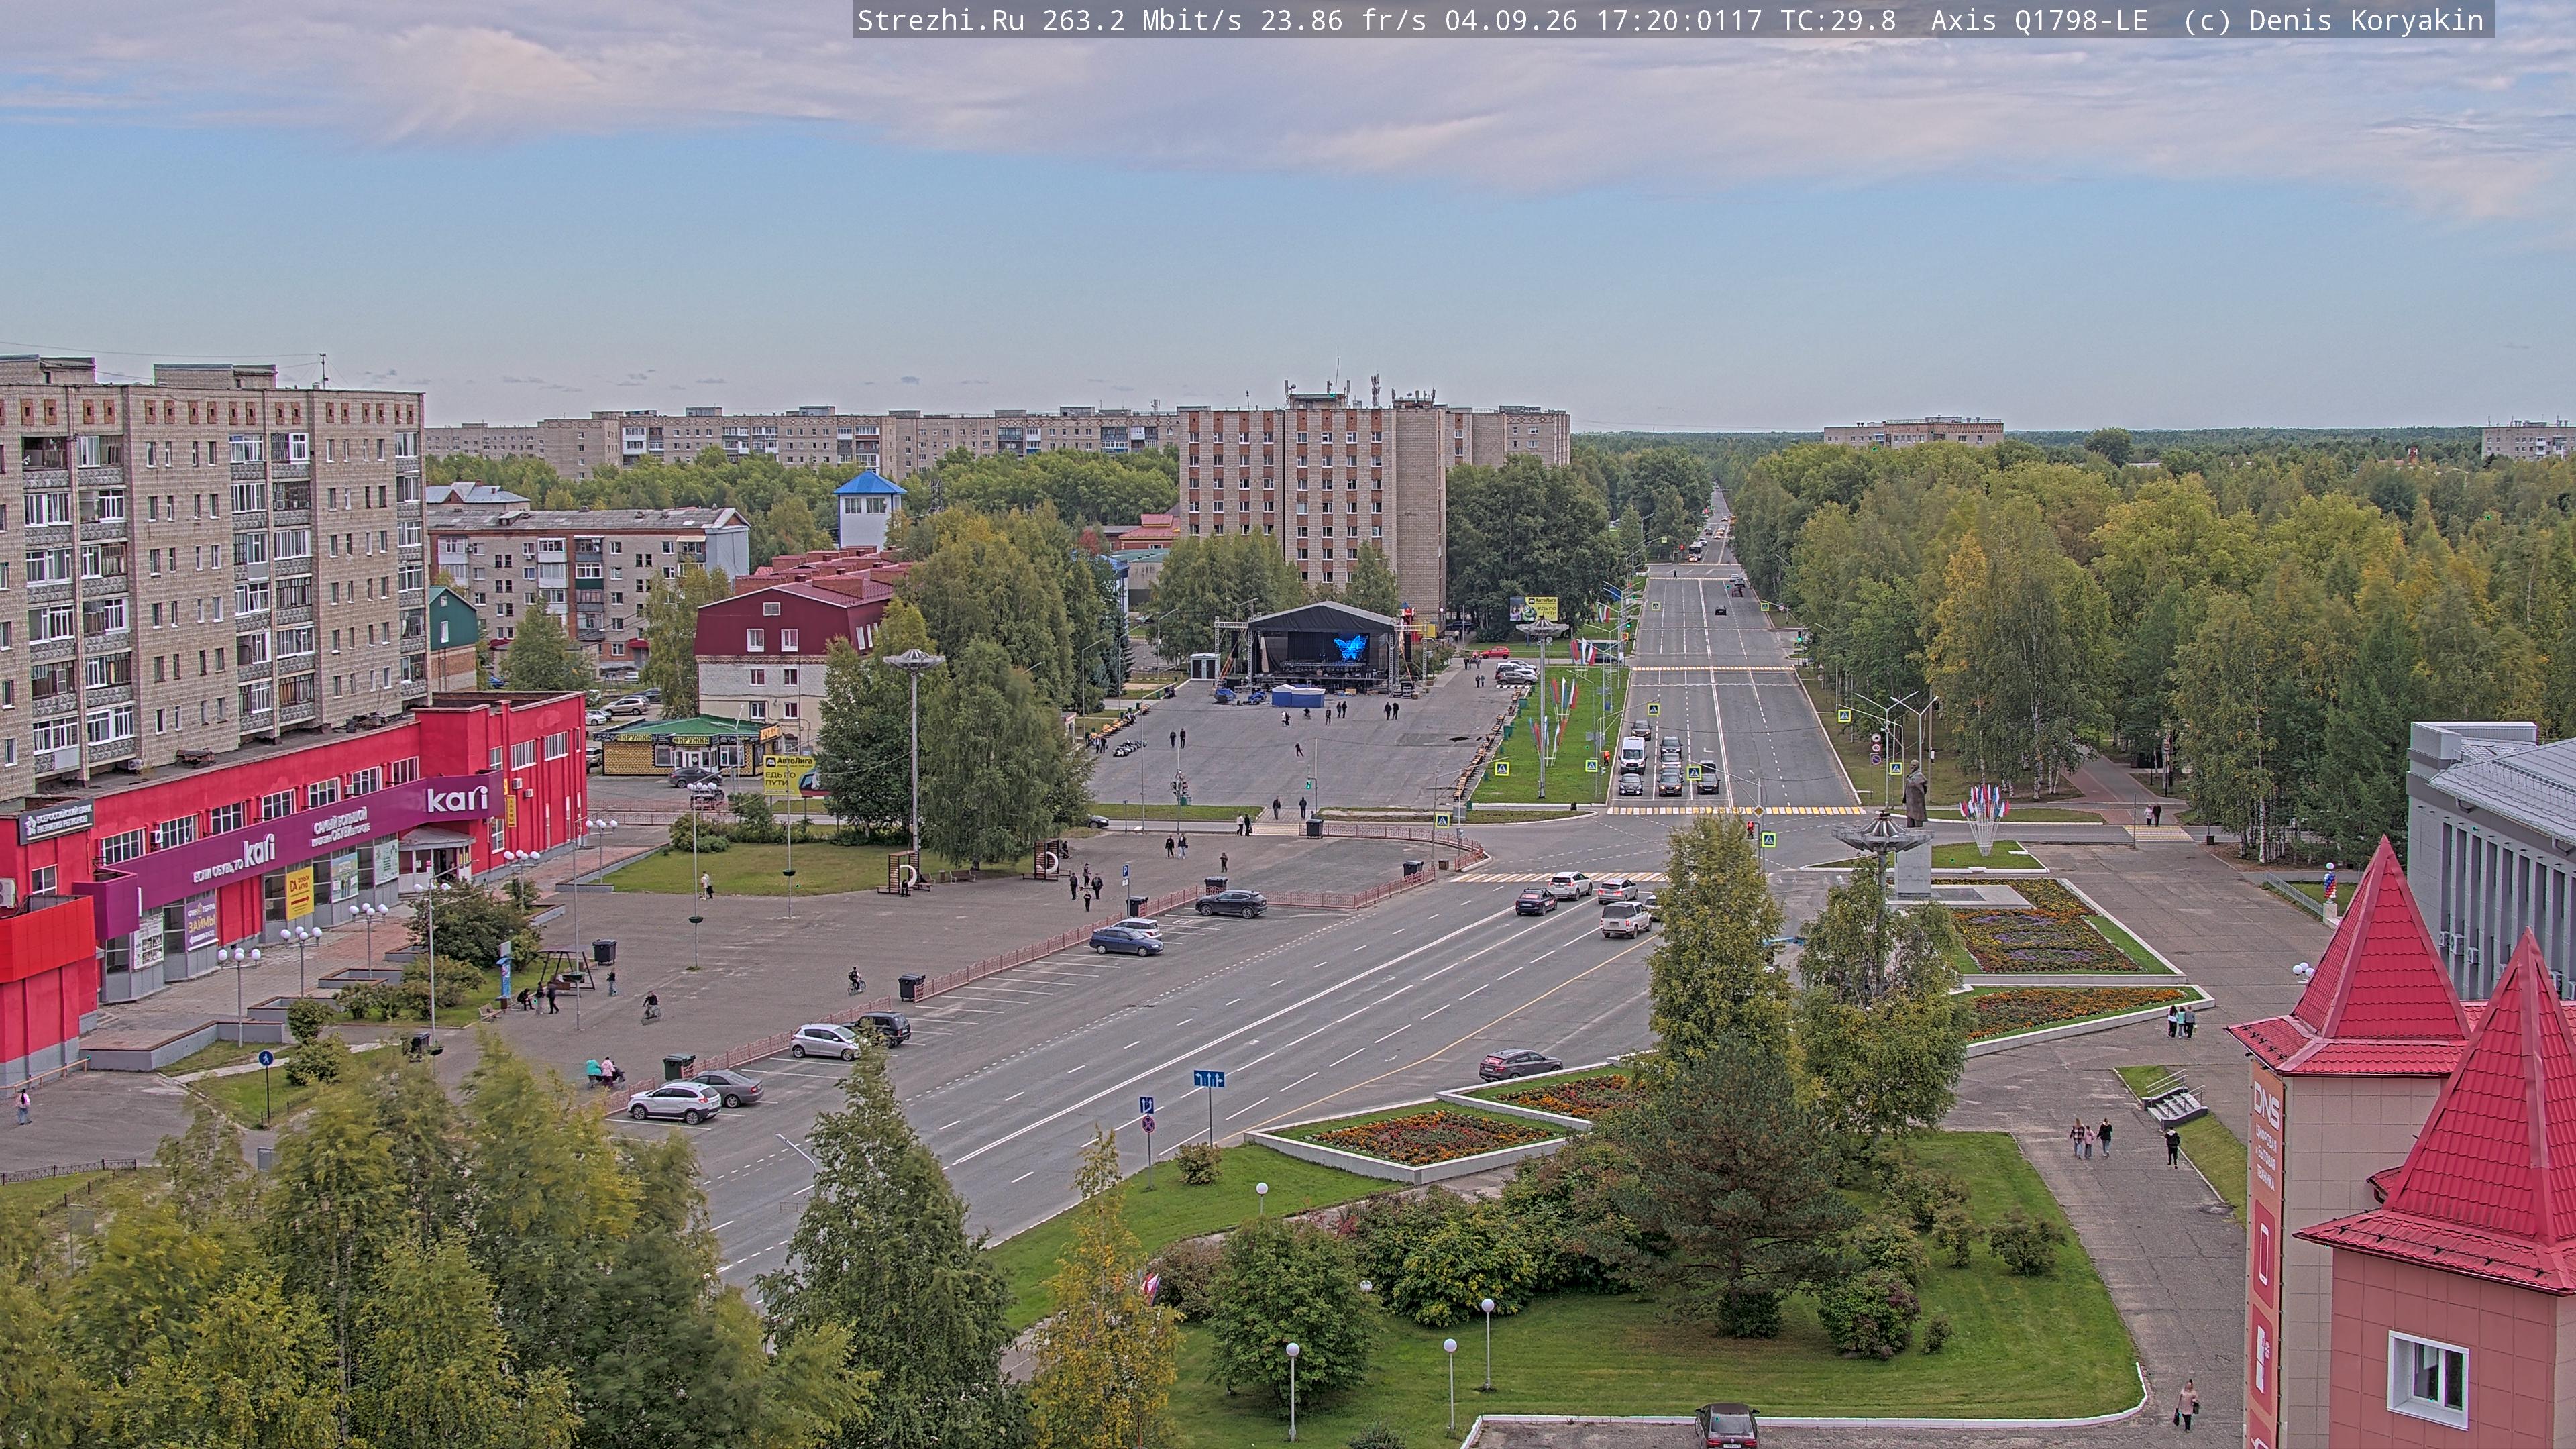Click the TC:29.8 temperature readout

point(1838,20)
